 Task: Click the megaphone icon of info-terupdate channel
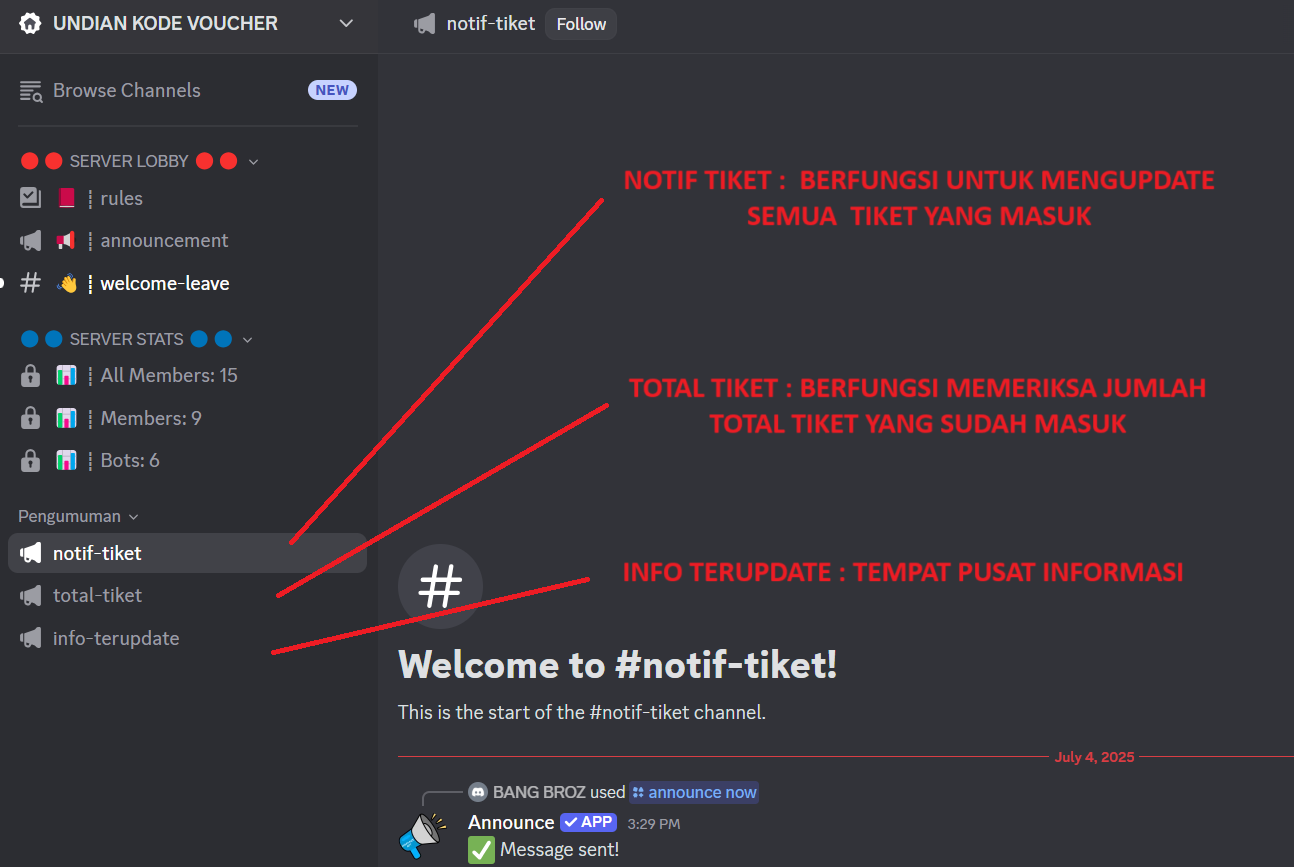[x=31, y=638]
